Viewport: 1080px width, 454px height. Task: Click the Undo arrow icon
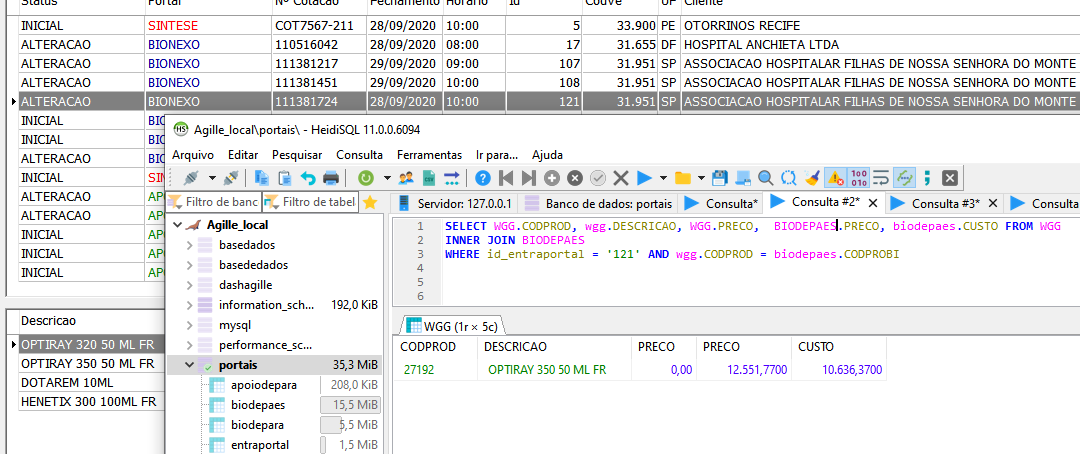[308, 178]
